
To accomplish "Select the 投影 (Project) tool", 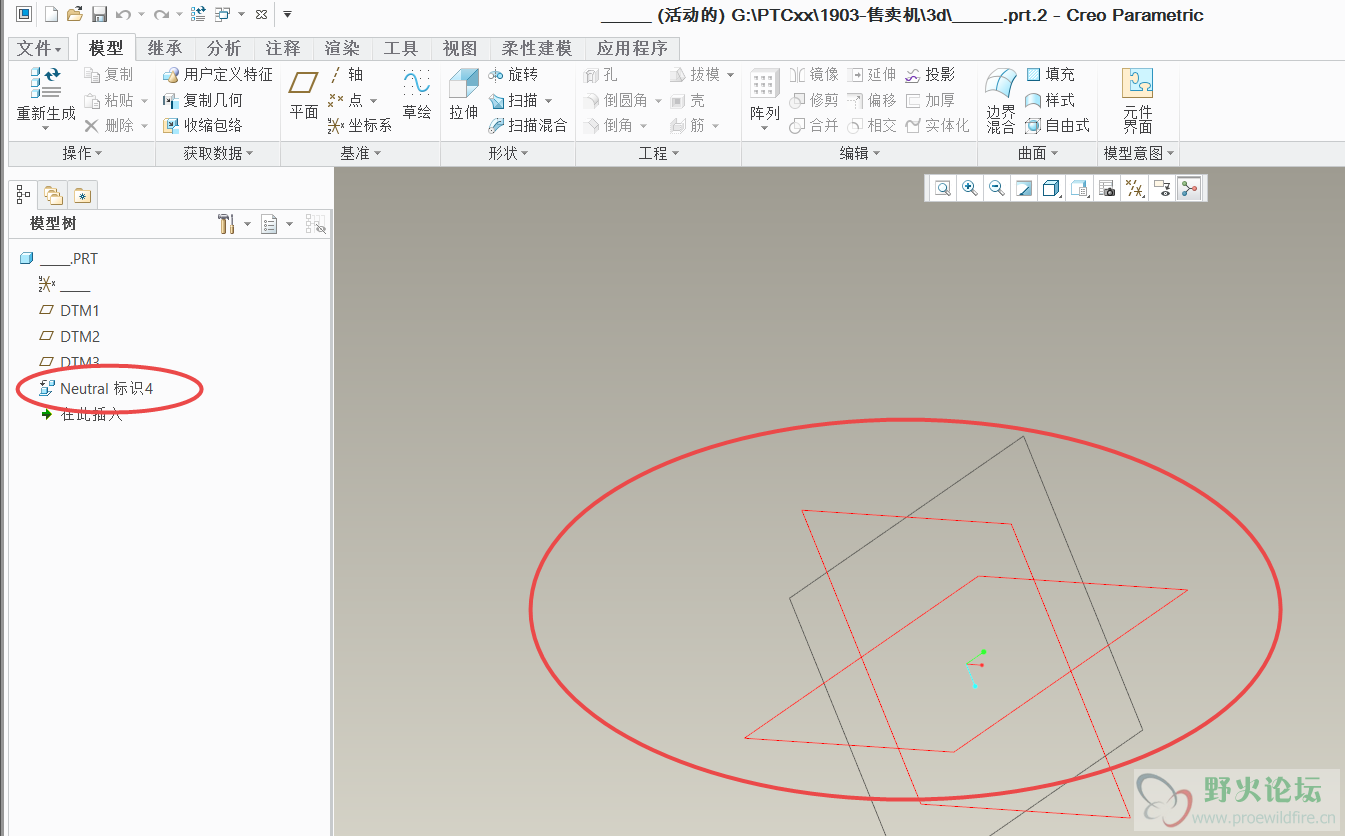I will [930, 75].
